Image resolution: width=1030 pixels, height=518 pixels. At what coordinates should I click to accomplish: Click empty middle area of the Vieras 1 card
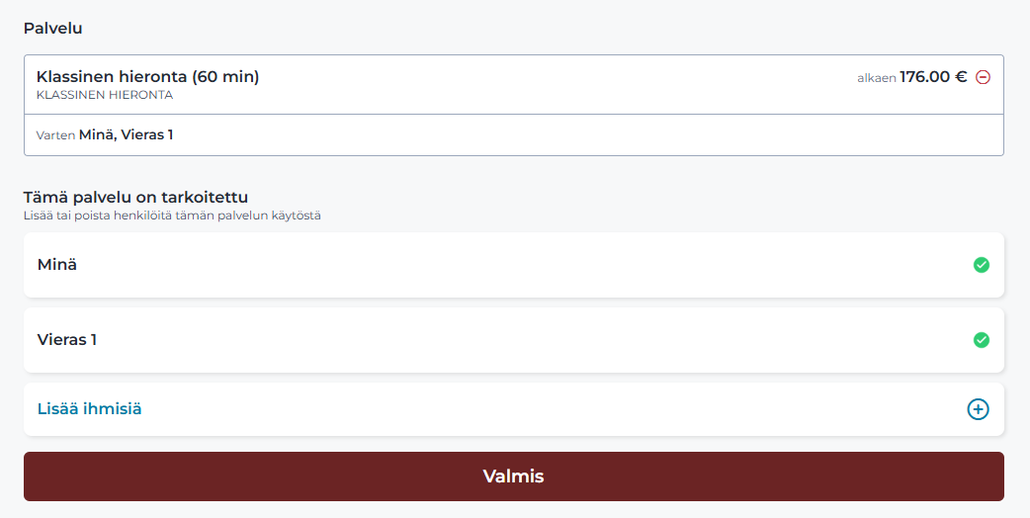click(514, 340)
